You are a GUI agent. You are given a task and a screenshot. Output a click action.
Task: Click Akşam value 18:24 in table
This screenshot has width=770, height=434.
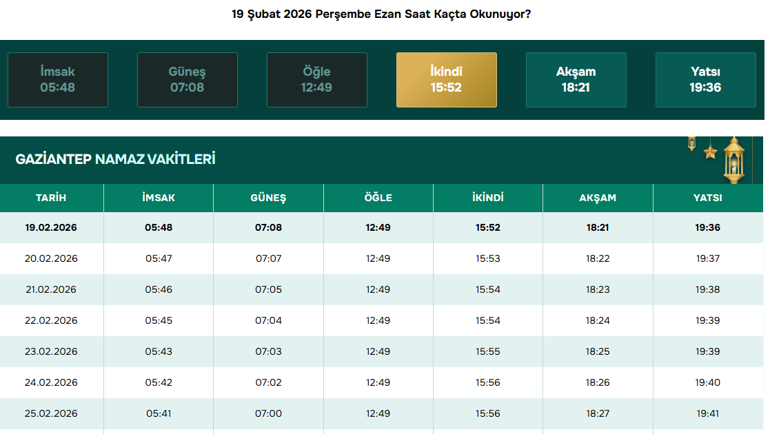point(598,320)
